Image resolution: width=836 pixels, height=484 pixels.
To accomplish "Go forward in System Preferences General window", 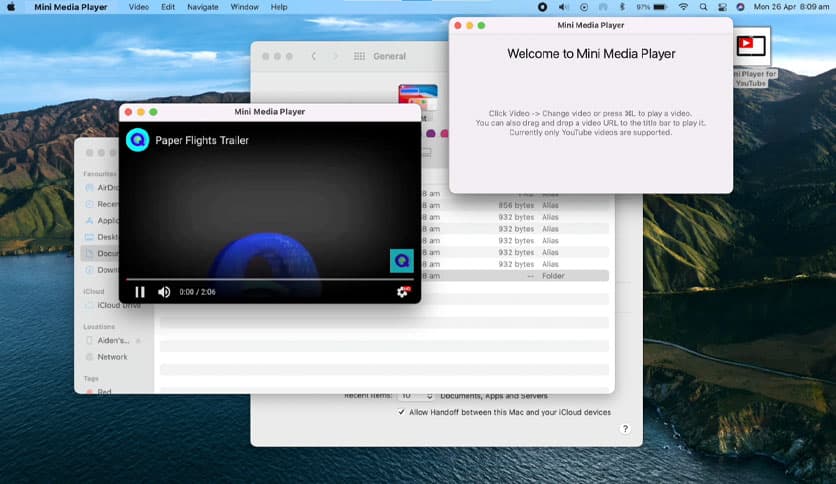I will (335, 56).
